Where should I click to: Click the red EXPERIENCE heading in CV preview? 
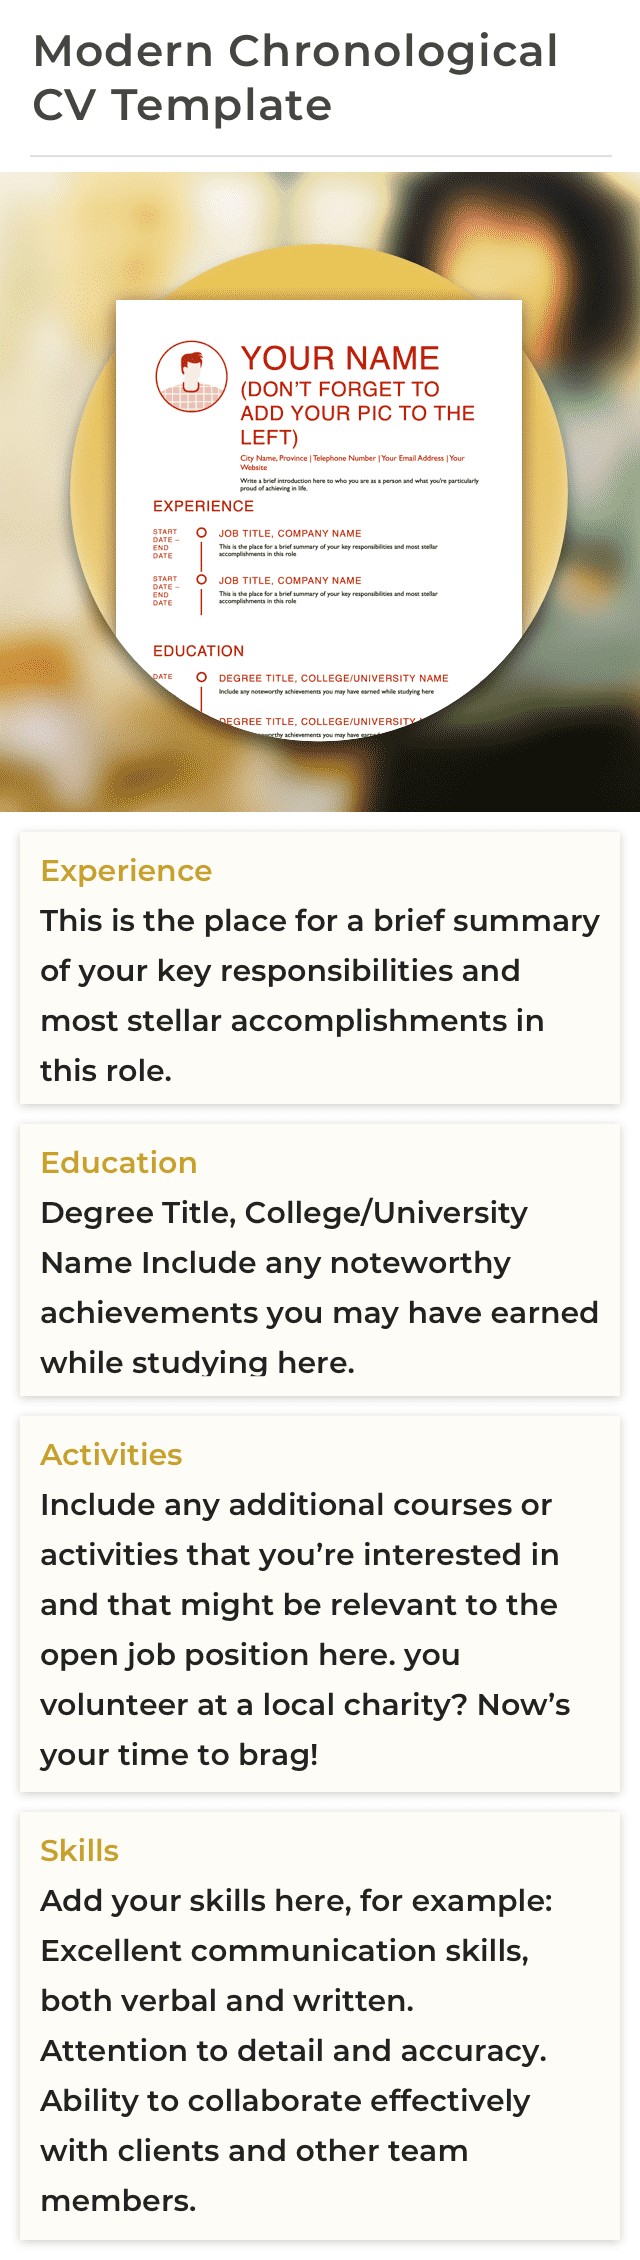point(203,506)
